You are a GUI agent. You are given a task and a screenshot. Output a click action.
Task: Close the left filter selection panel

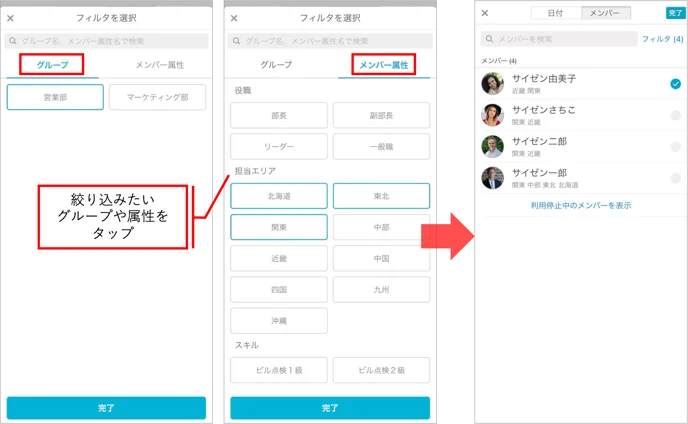pyautogui.click(x=11, y=18)
